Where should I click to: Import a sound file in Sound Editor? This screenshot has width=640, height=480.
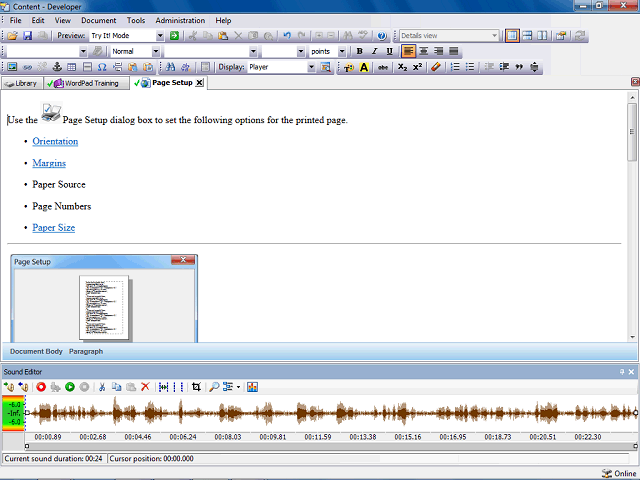click(x=9, y=387)
